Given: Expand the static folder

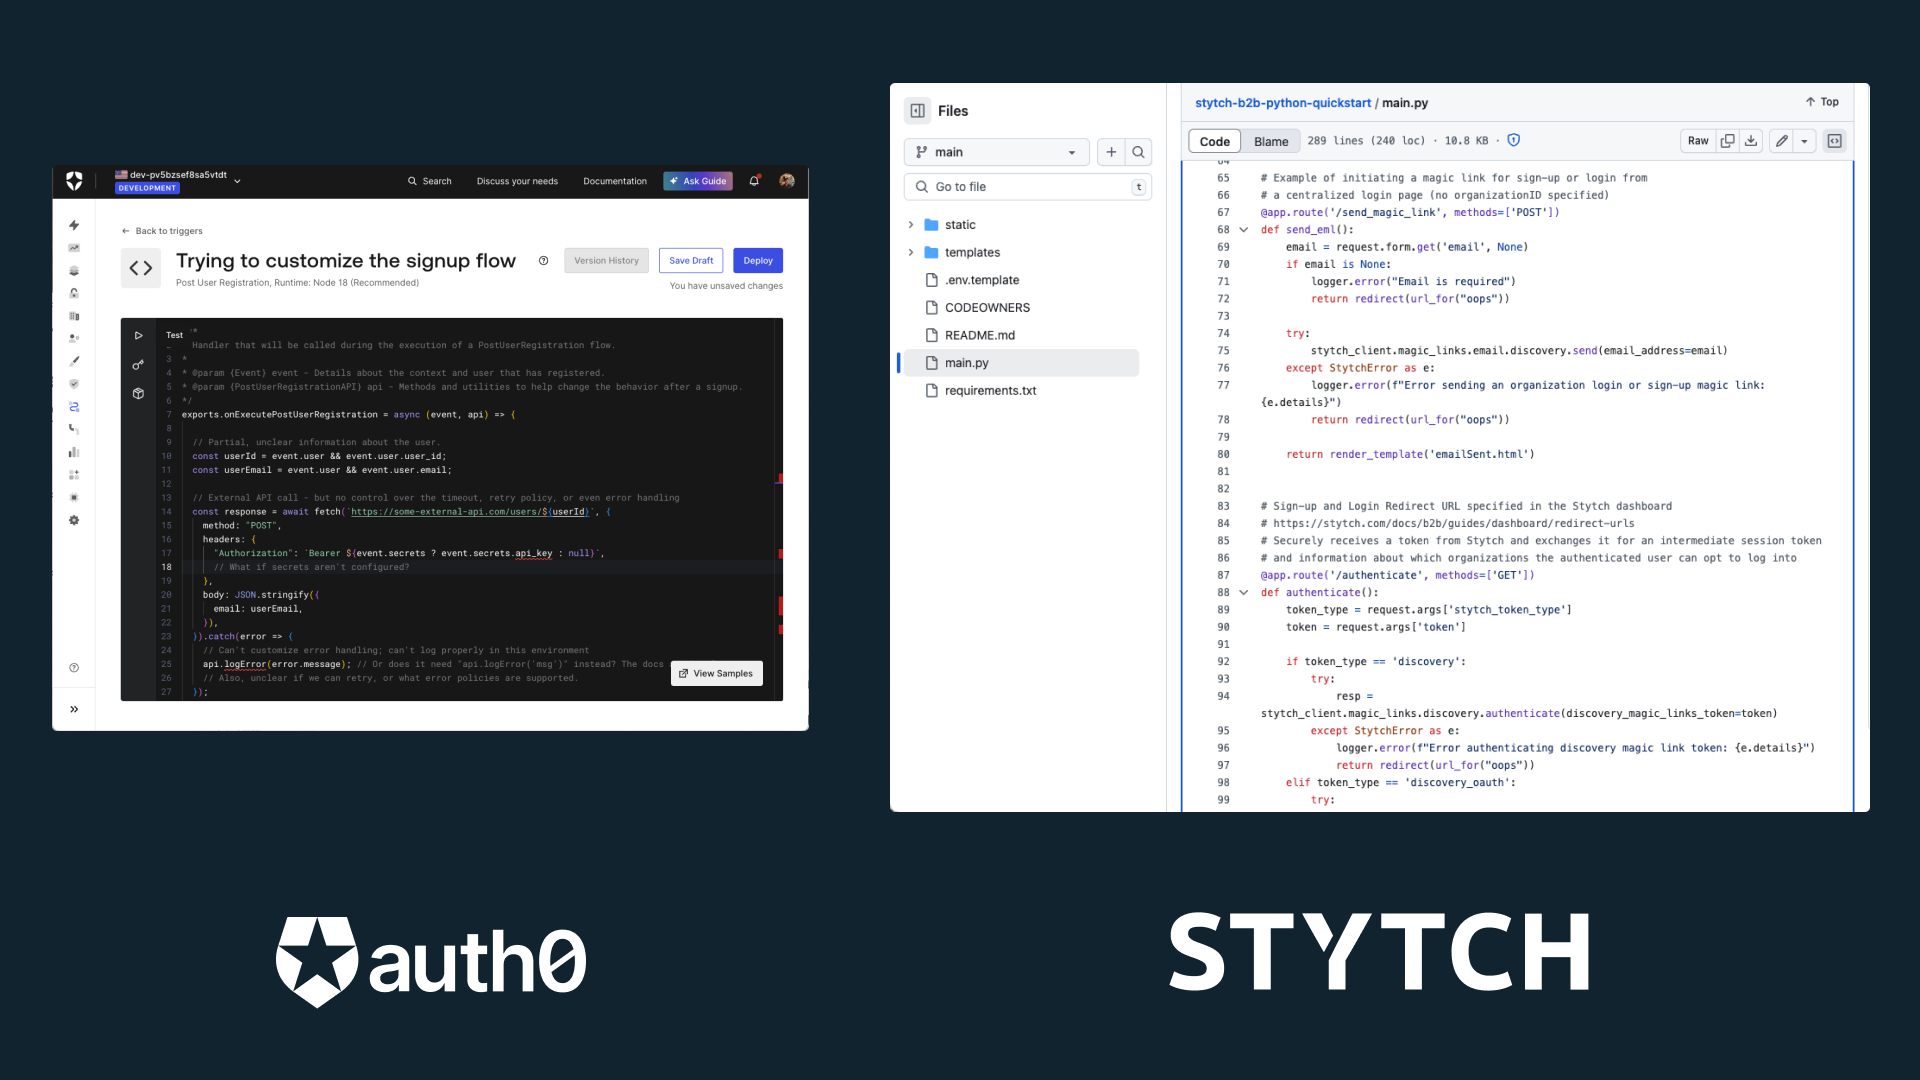Looking at the screenshot, I should pos(911,225).
